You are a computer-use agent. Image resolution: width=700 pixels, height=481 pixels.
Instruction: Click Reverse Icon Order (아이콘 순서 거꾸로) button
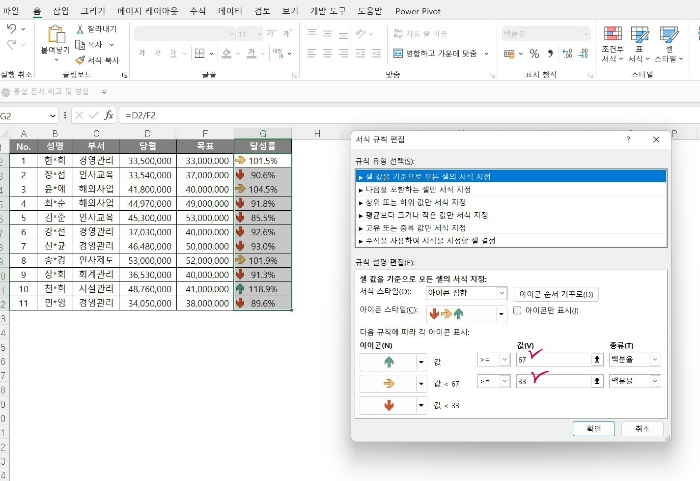pyautogui.click(x=556, y=294)
